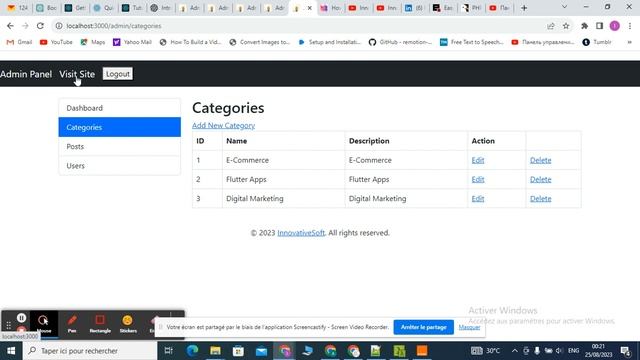Go back with the browser back arrow
This screenshot has width=640, height=360.
(x=10, y=26)
